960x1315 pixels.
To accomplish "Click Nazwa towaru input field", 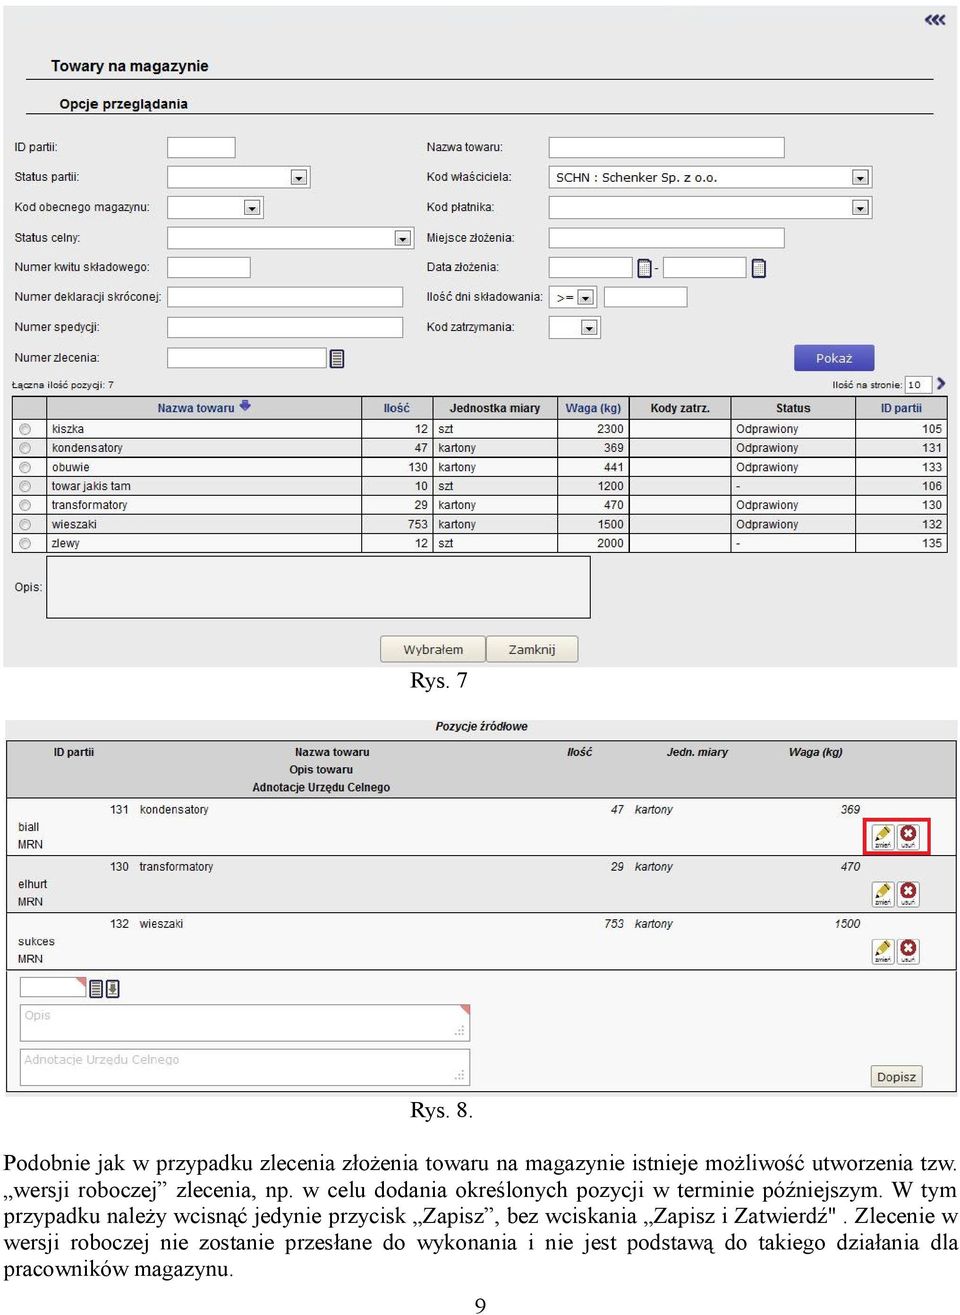I will [666, 147].
